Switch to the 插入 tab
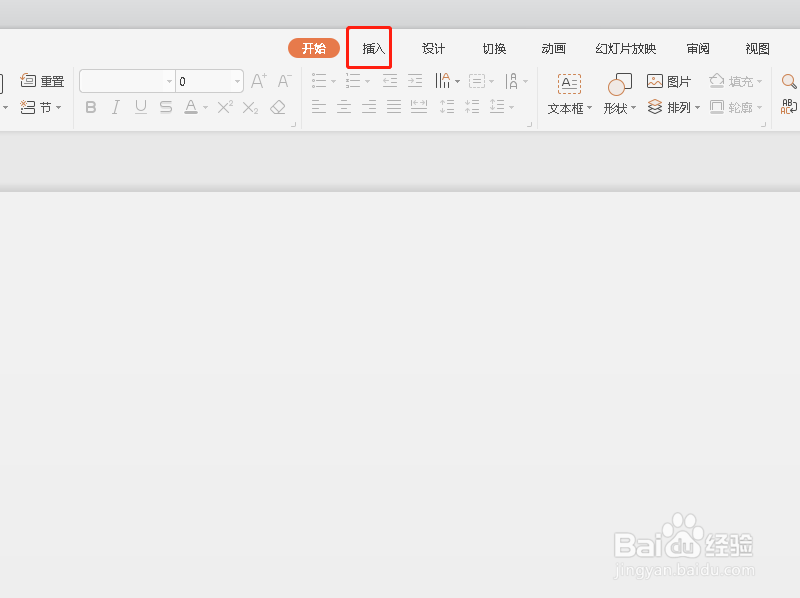Image resolution: width=800 pixels, height=598 pixels. pyautogui.click(x=370, y=47)
